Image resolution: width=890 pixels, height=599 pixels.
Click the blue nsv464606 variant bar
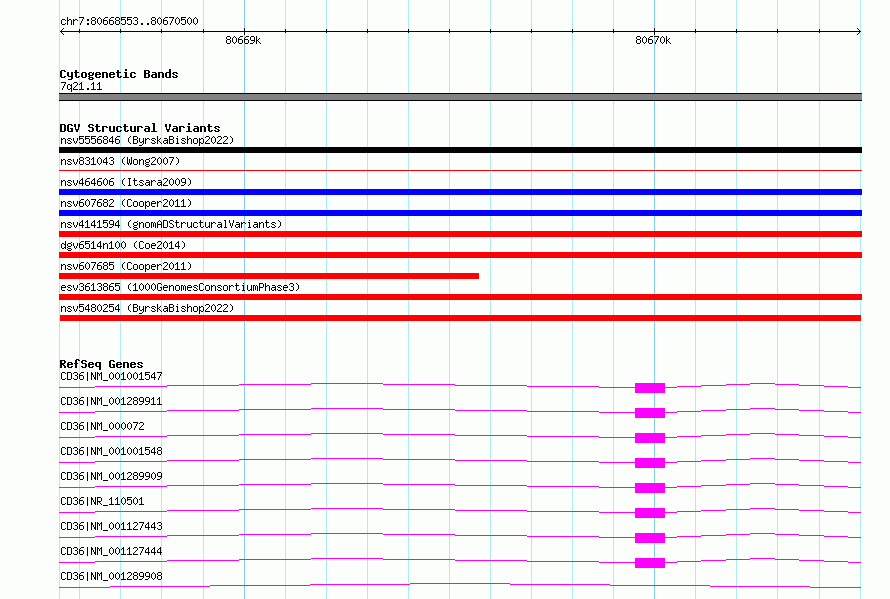coord(460,192)
